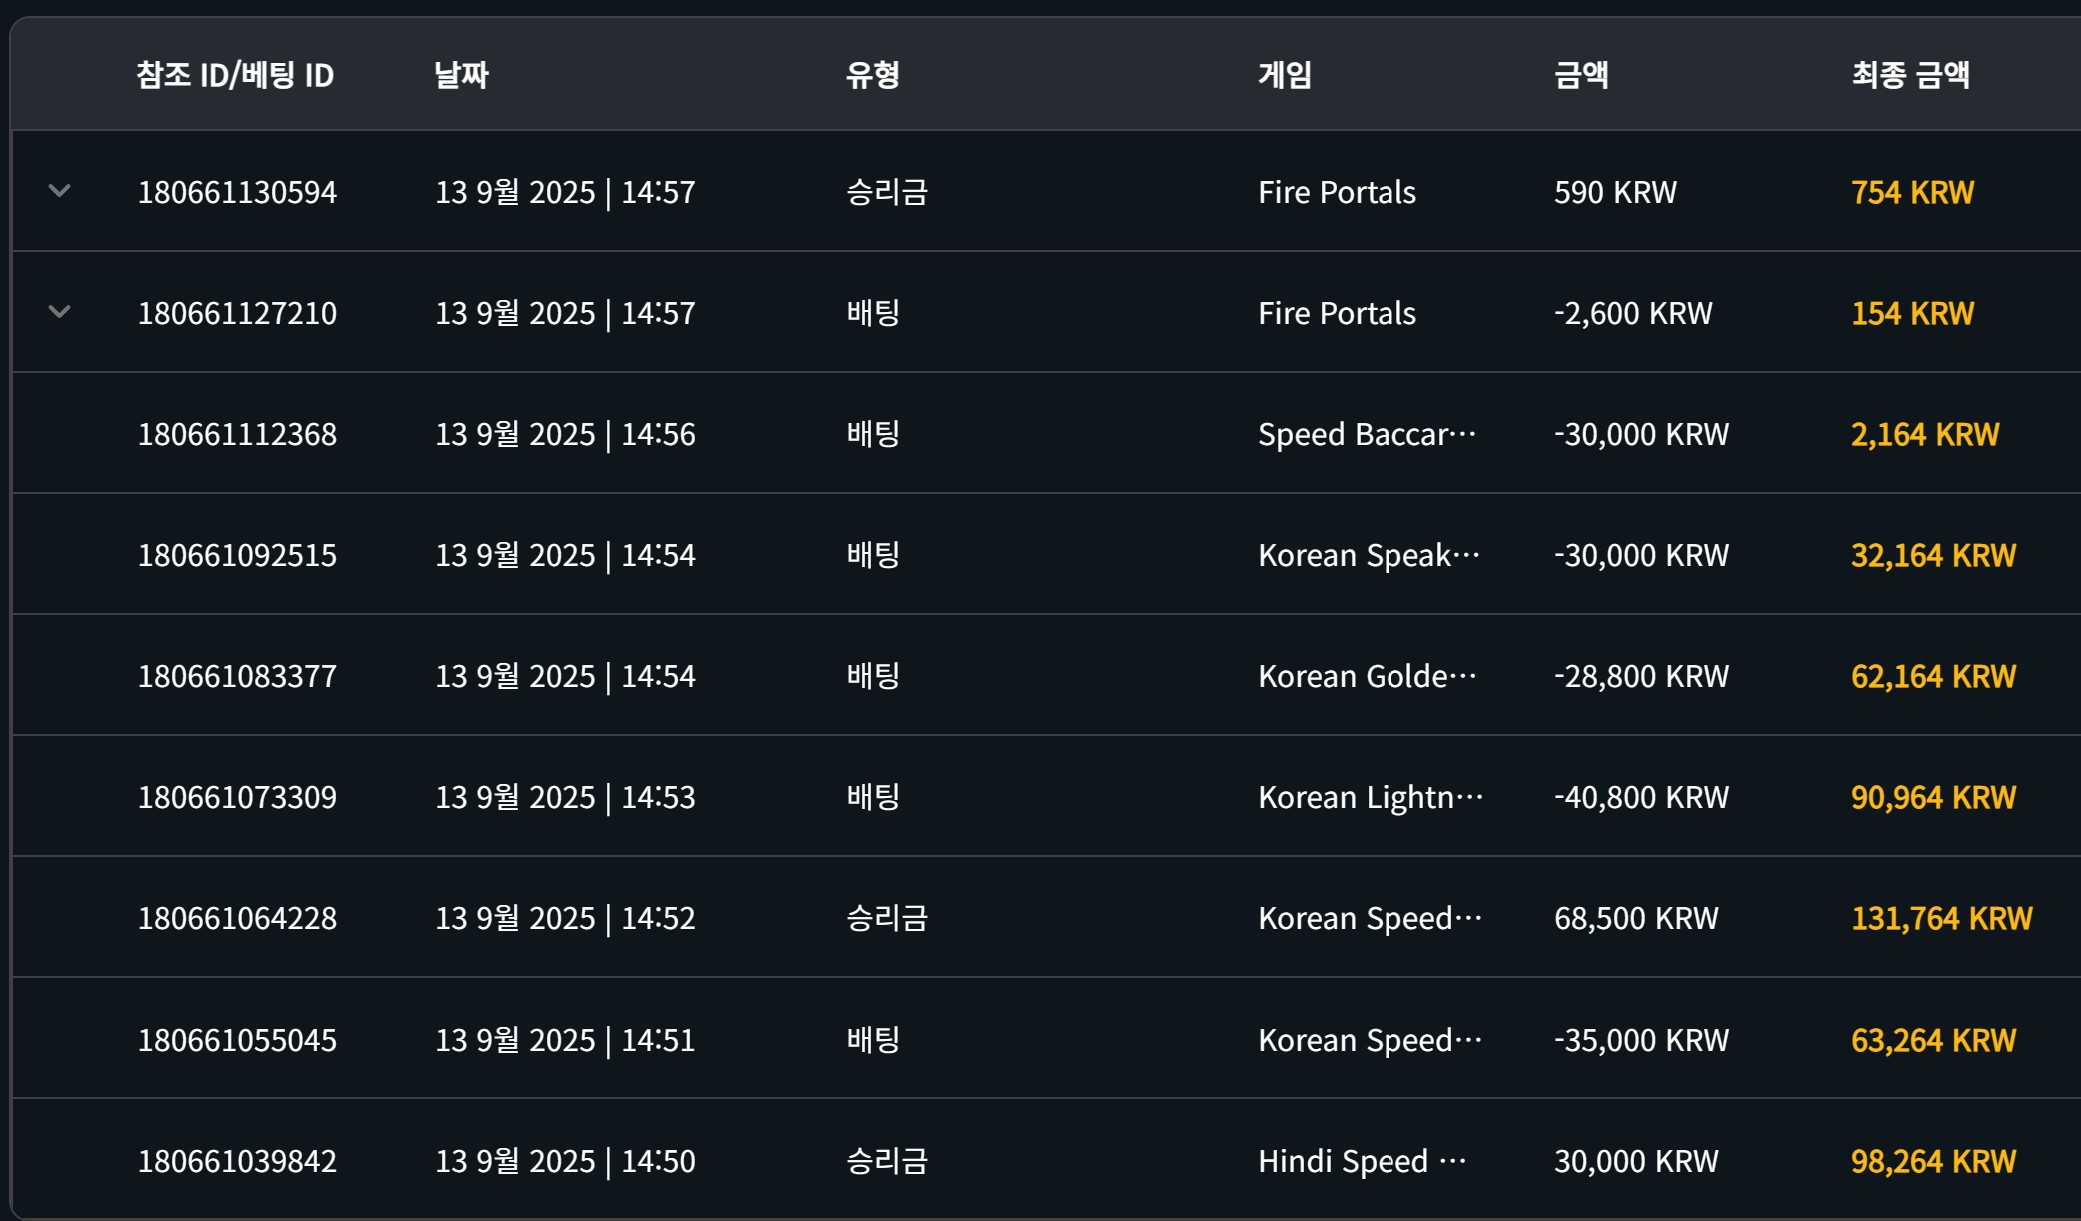Expand the row for transaction 180661127210
This screenshot has height=1221, width=2081.
(60, 312)
